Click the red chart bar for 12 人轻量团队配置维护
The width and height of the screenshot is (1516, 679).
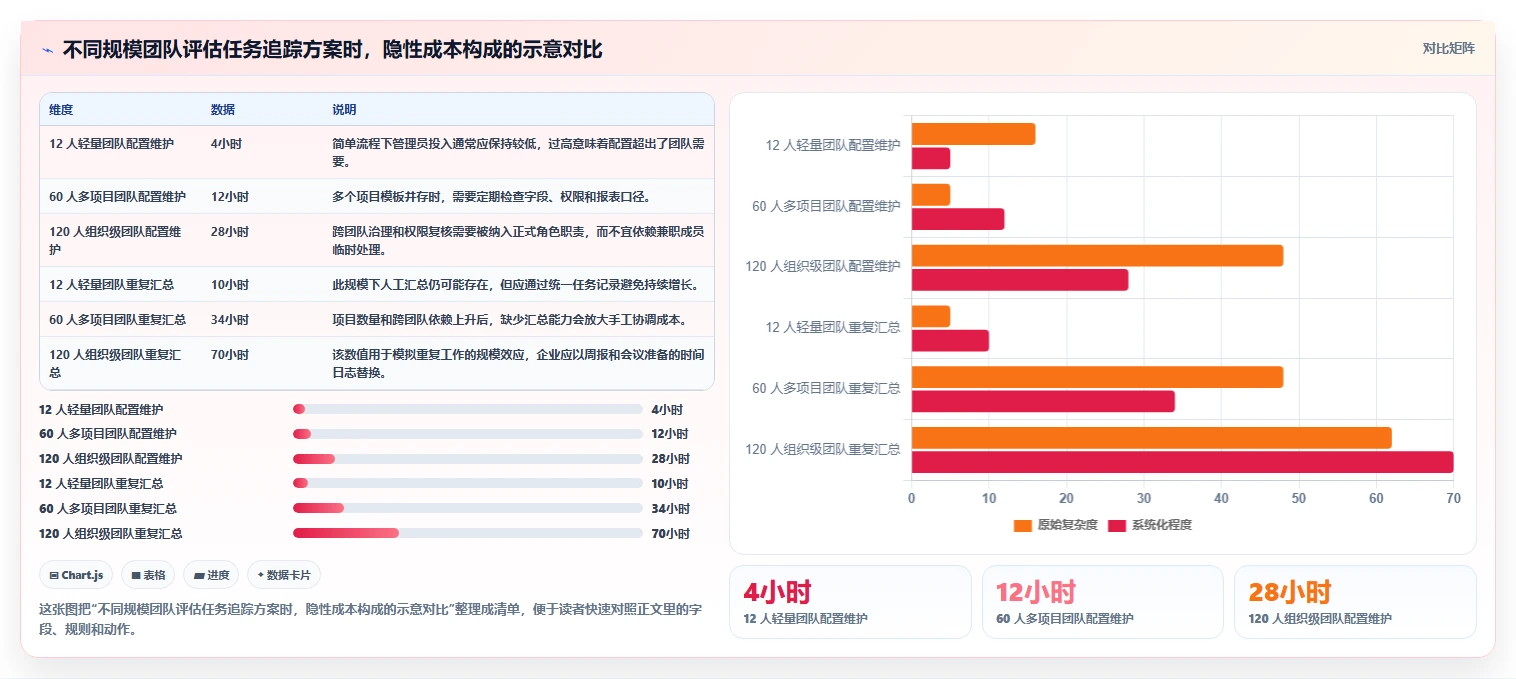tap(931, 158)
